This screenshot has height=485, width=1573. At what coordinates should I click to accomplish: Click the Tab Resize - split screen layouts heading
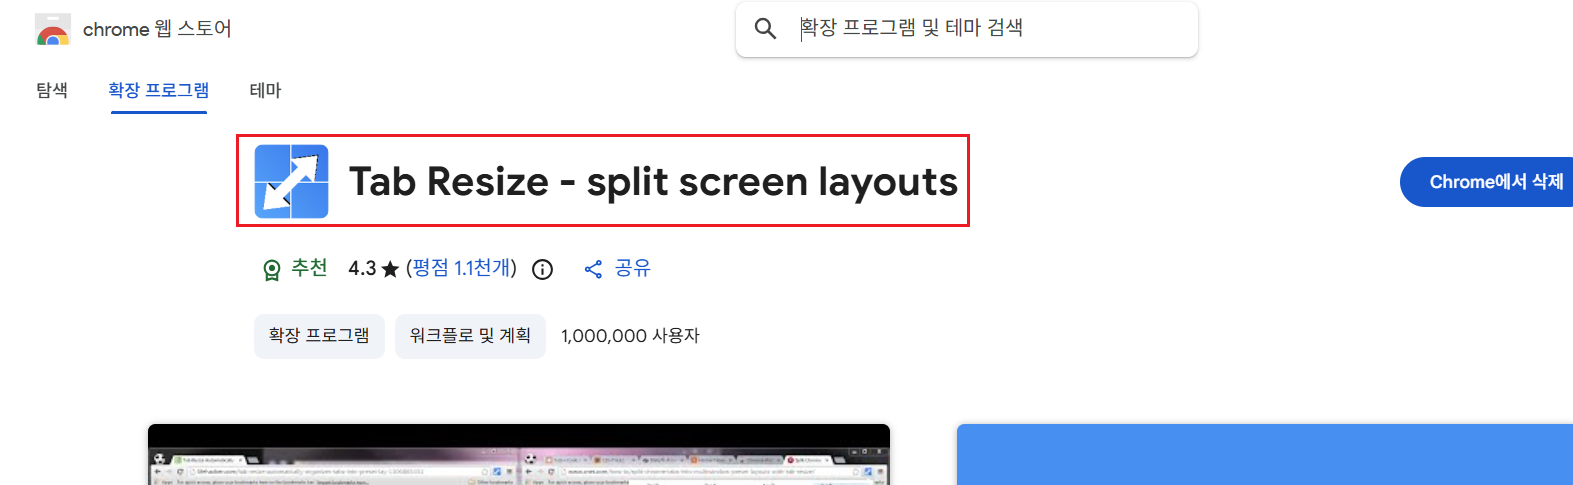point(653,182)
